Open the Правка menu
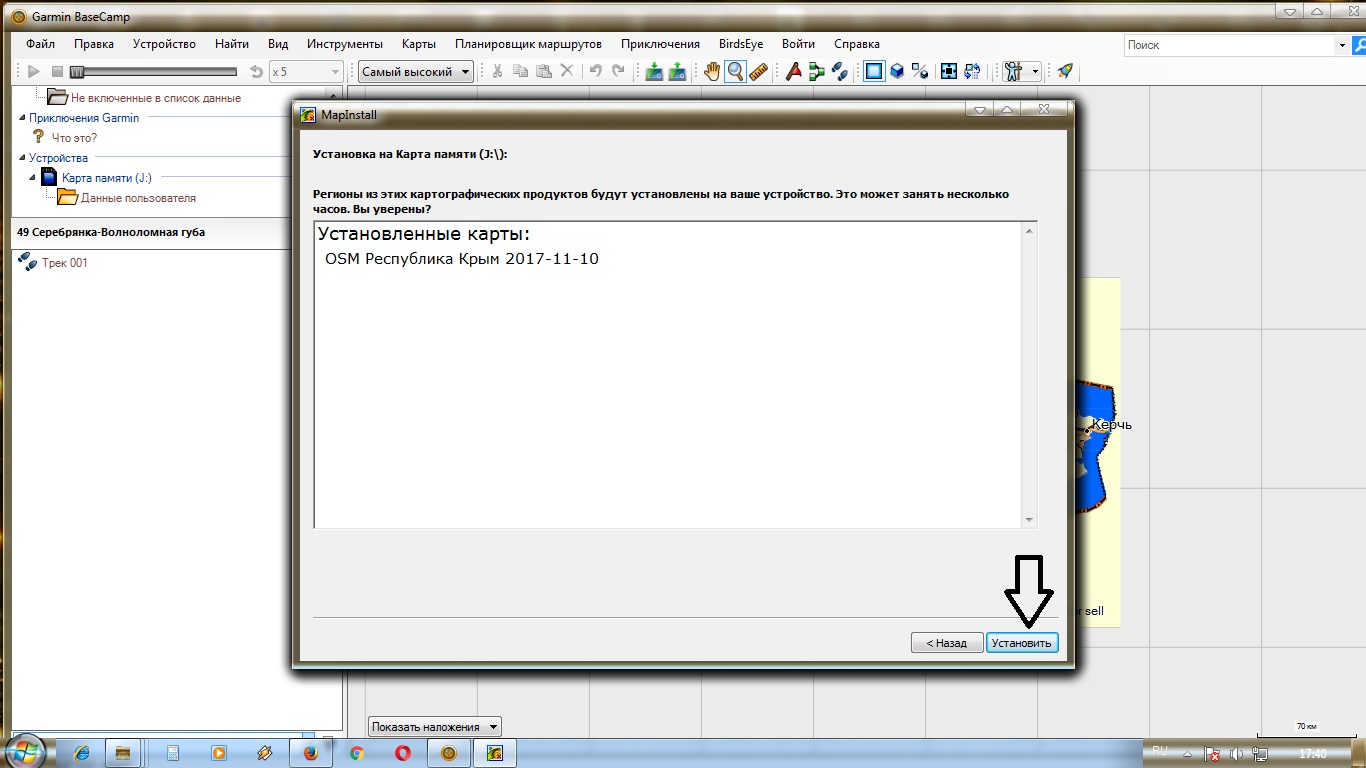This screenshot has width=1366, height=768. pos(94,44)
